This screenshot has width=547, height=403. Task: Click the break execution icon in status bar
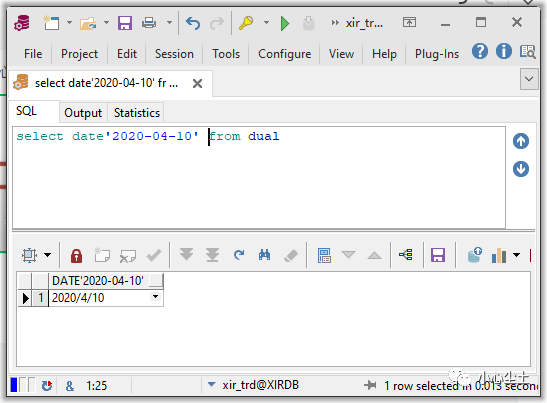(47, 386)
